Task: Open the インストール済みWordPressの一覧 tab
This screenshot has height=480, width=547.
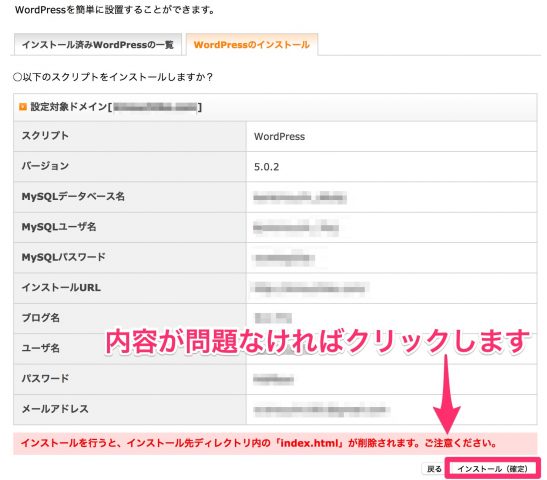Action: (x=98, y=45)
